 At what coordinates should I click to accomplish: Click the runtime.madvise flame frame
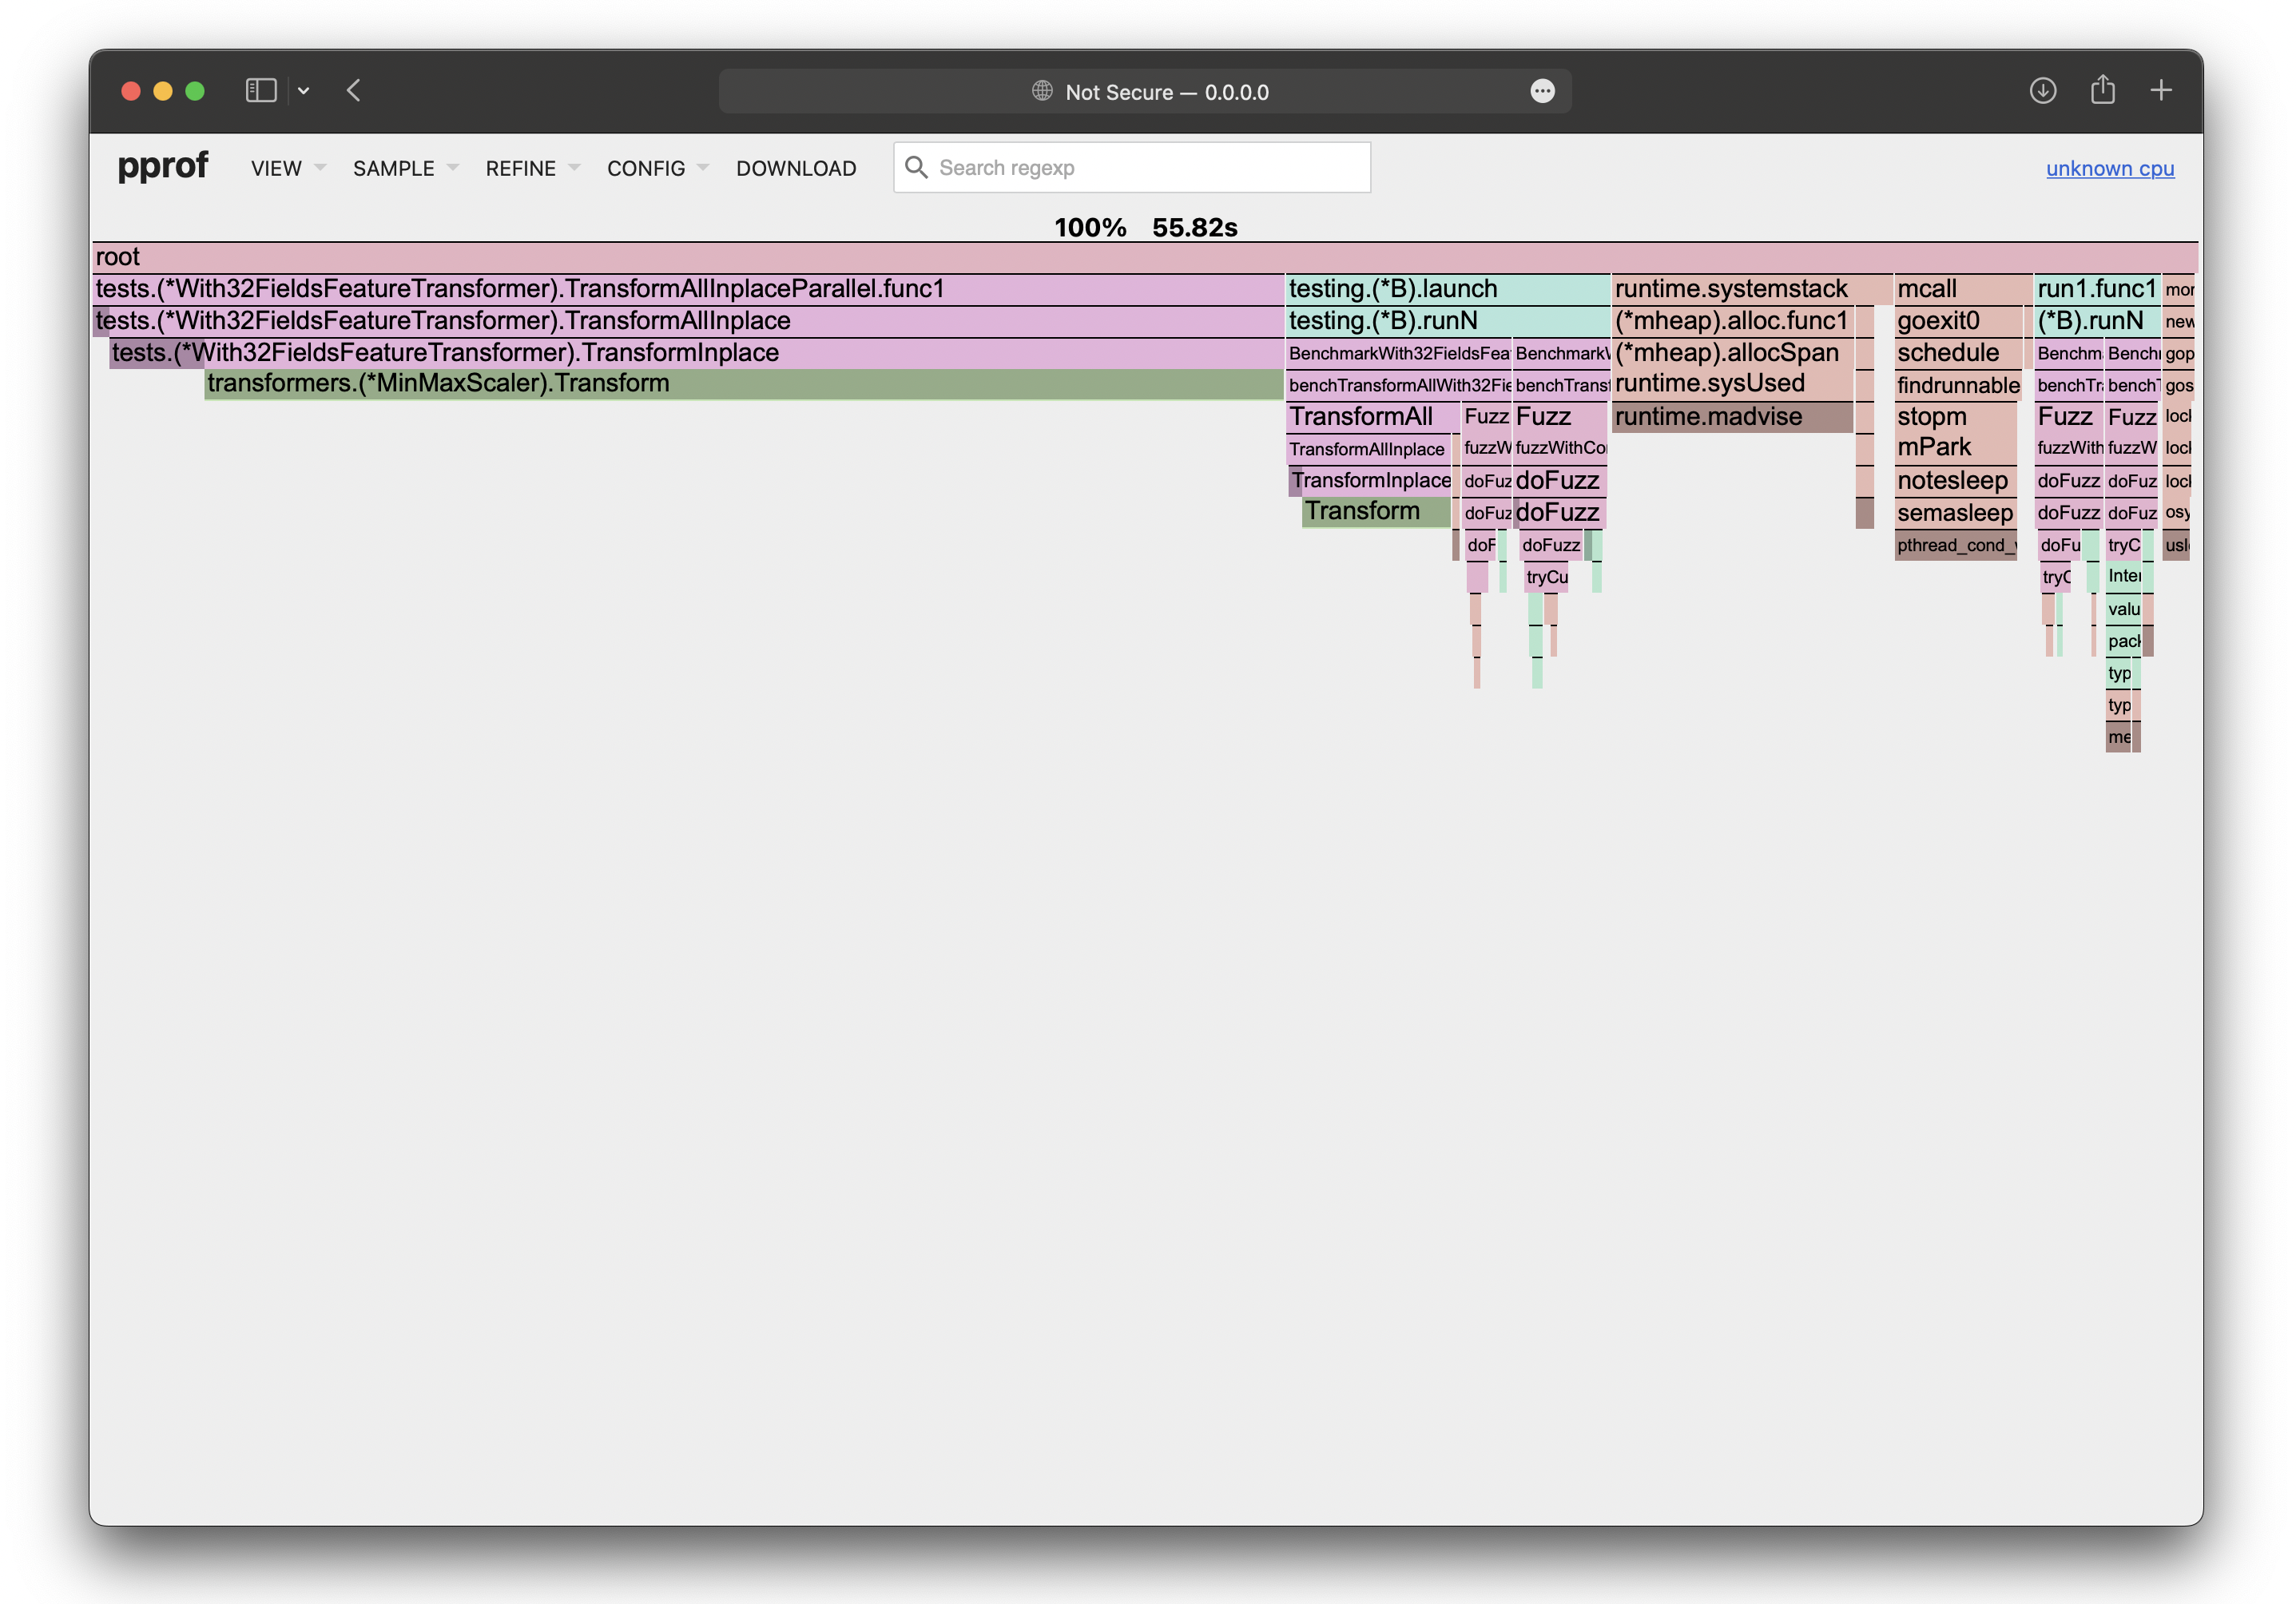[1731, 417]
